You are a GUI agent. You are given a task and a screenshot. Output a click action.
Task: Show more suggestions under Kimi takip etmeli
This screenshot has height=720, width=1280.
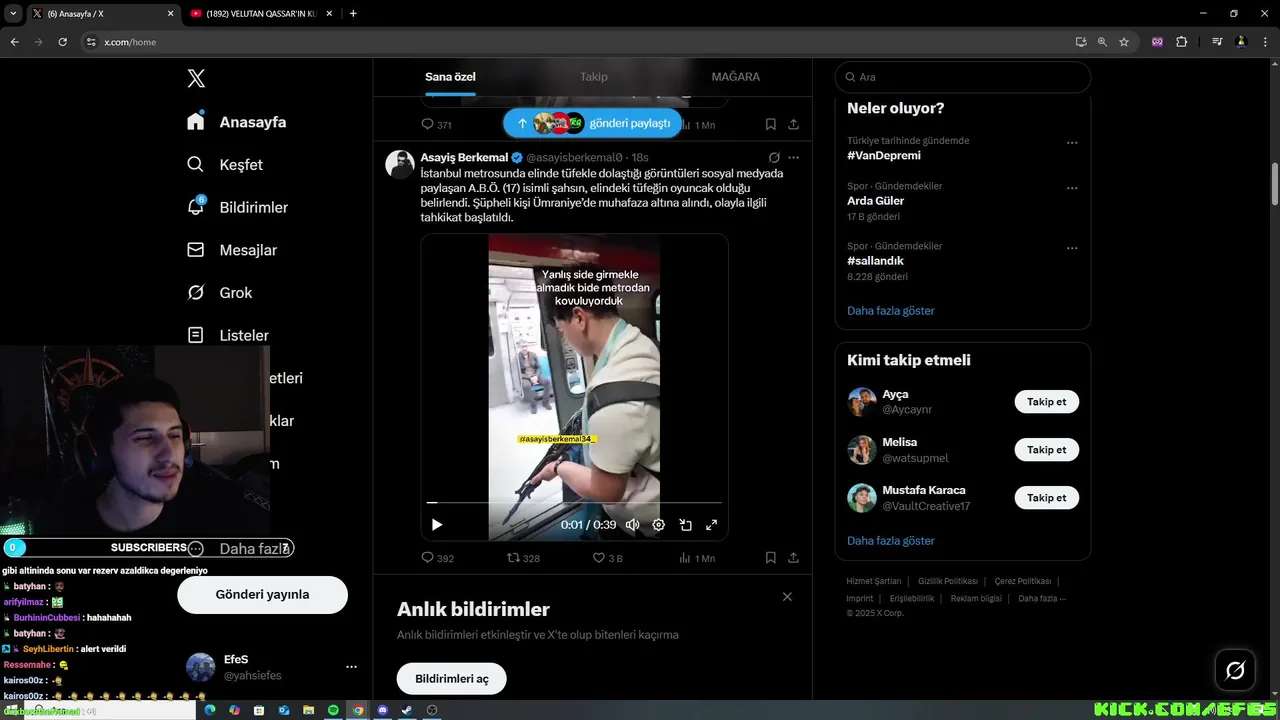pos(891,541)
